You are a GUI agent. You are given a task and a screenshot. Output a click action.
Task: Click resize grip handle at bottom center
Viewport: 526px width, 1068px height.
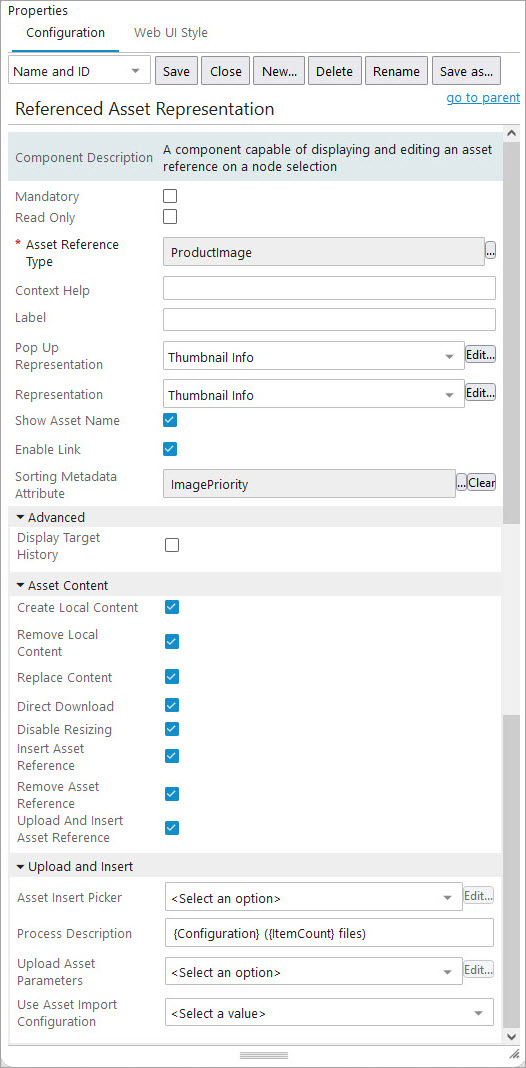(264, 1055)
